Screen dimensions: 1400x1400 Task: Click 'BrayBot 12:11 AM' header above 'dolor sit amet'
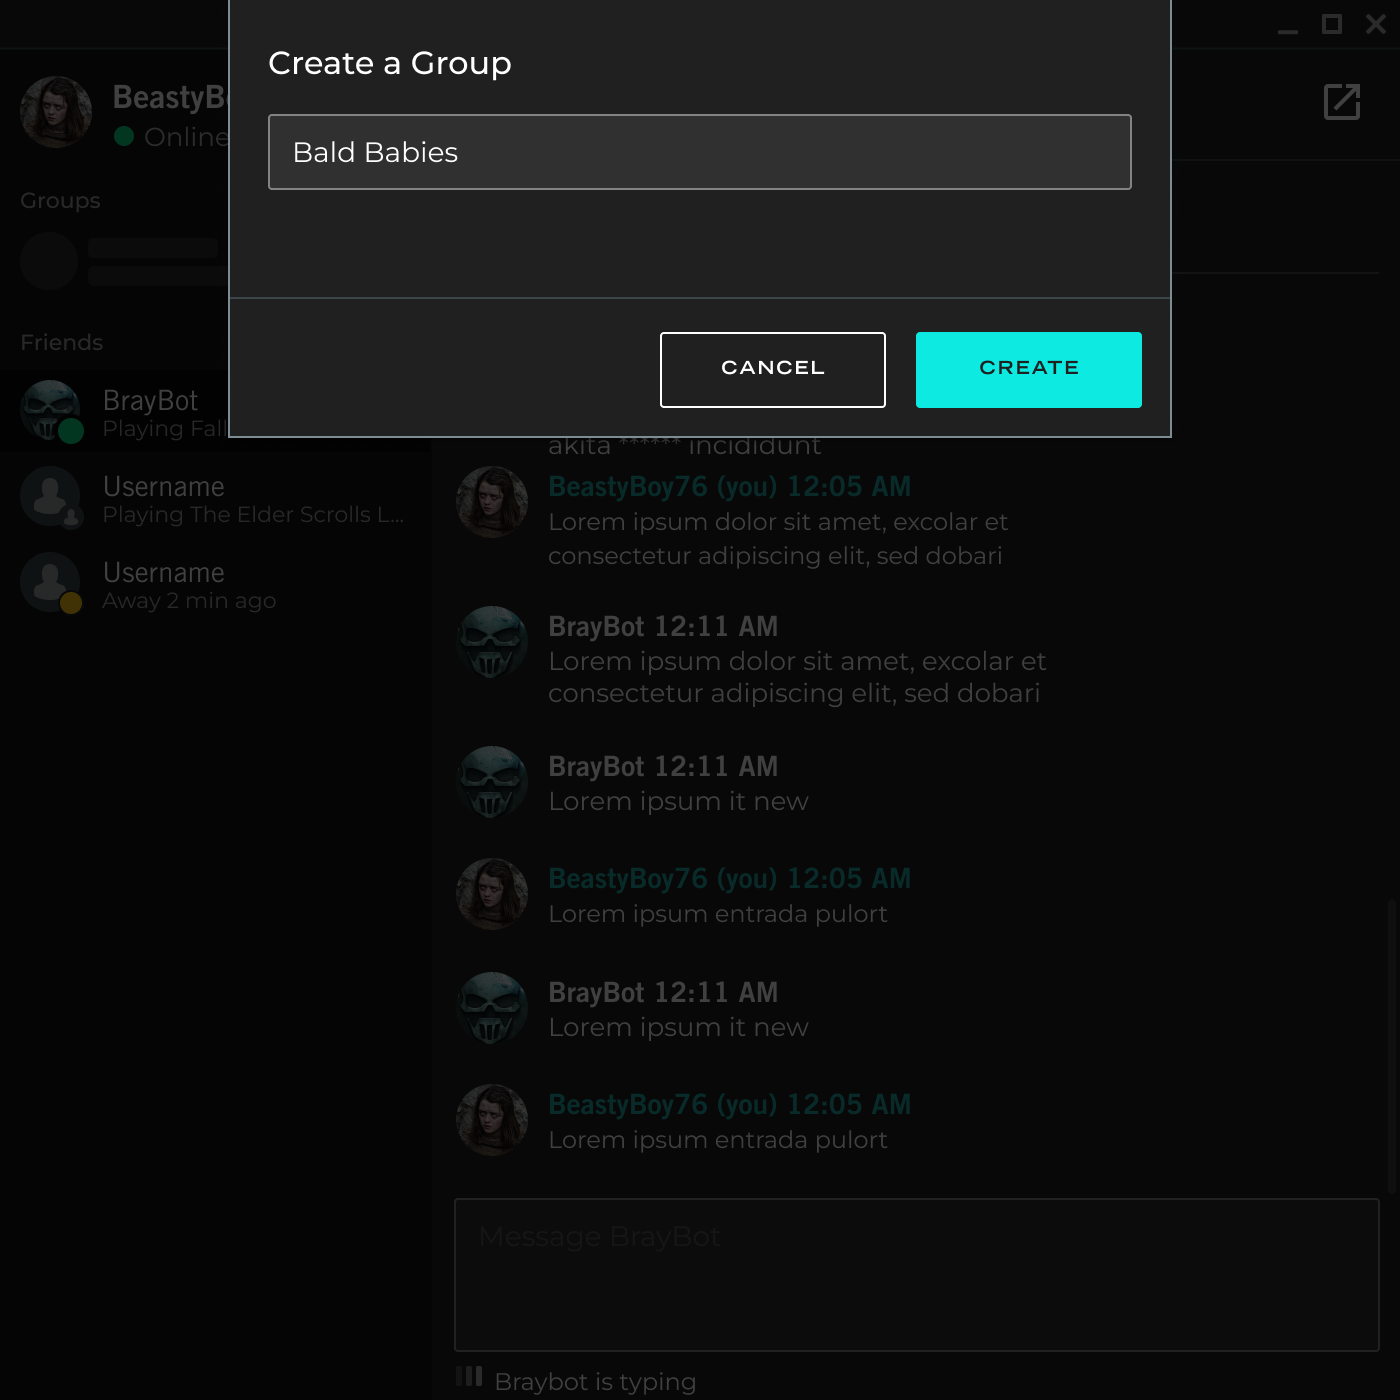[663, 627]
